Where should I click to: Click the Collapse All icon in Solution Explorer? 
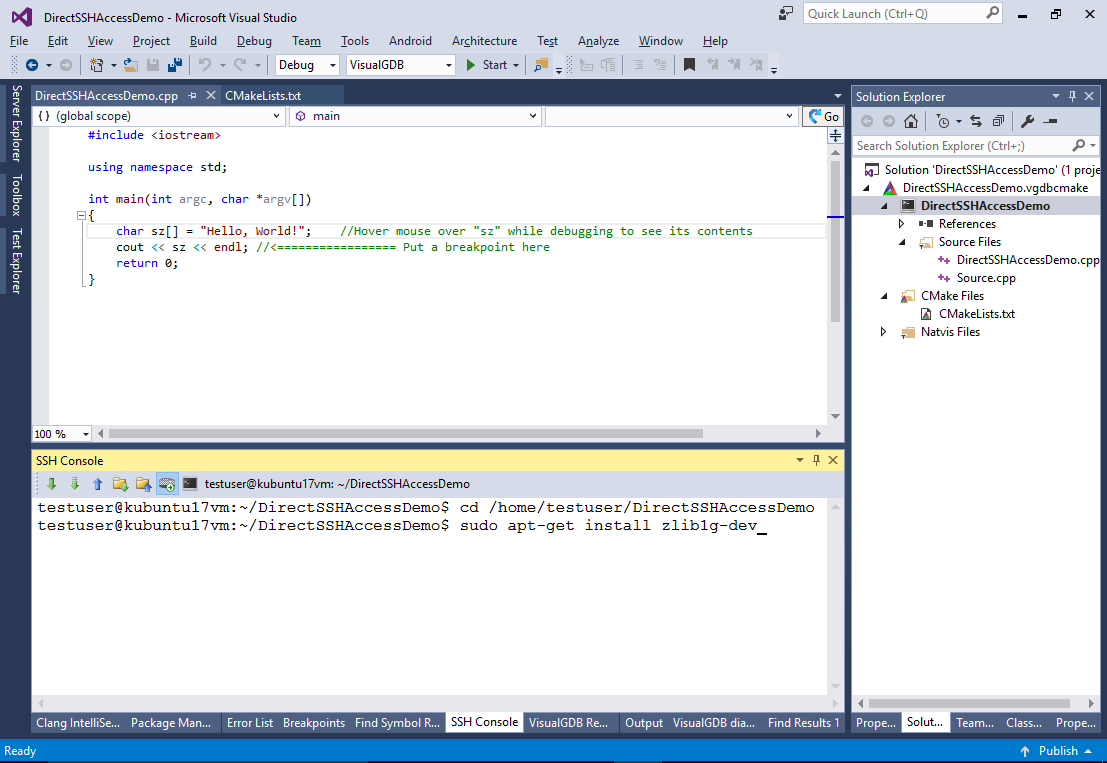[998, 121]
